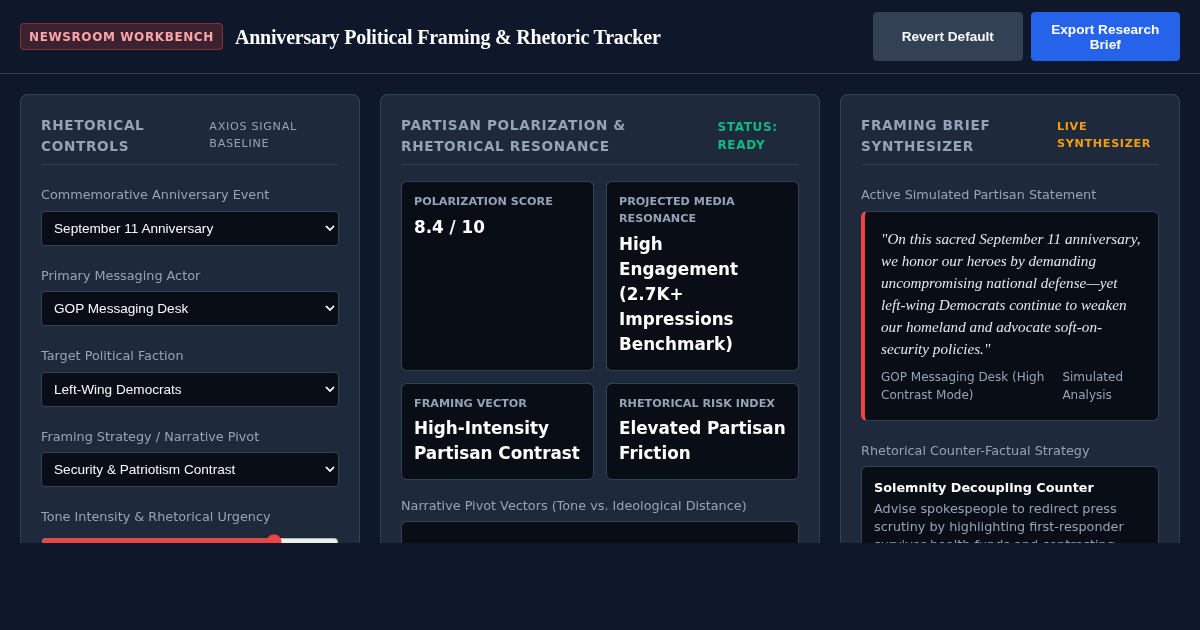Click the 'Framing Brief Synthesizer' heading
The height and width of the screenshot is (630, 1200).
[925, 135]
